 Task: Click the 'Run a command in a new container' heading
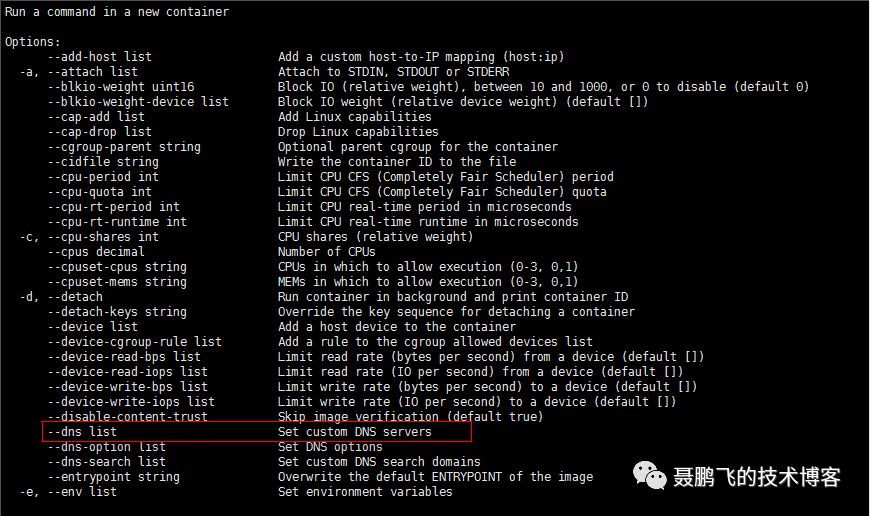[x=117, y=12]
